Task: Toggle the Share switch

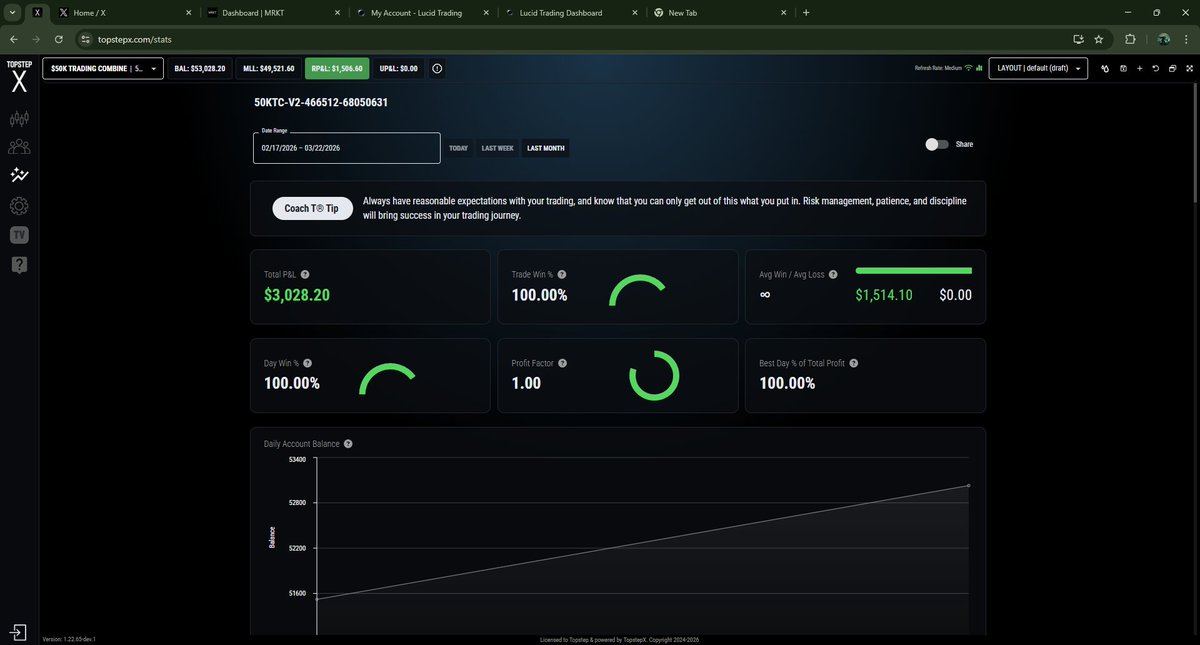Action: 937,144
